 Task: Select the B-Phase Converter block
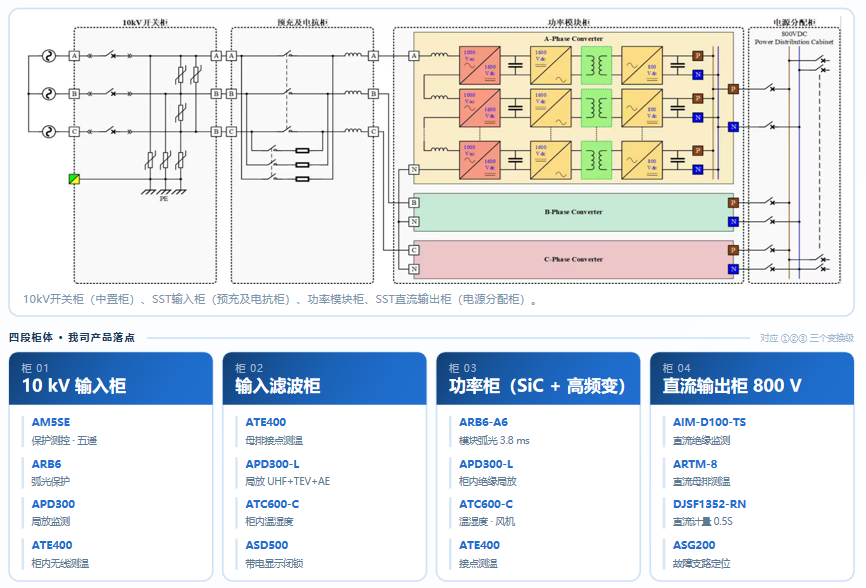click(x=573, y=212)
